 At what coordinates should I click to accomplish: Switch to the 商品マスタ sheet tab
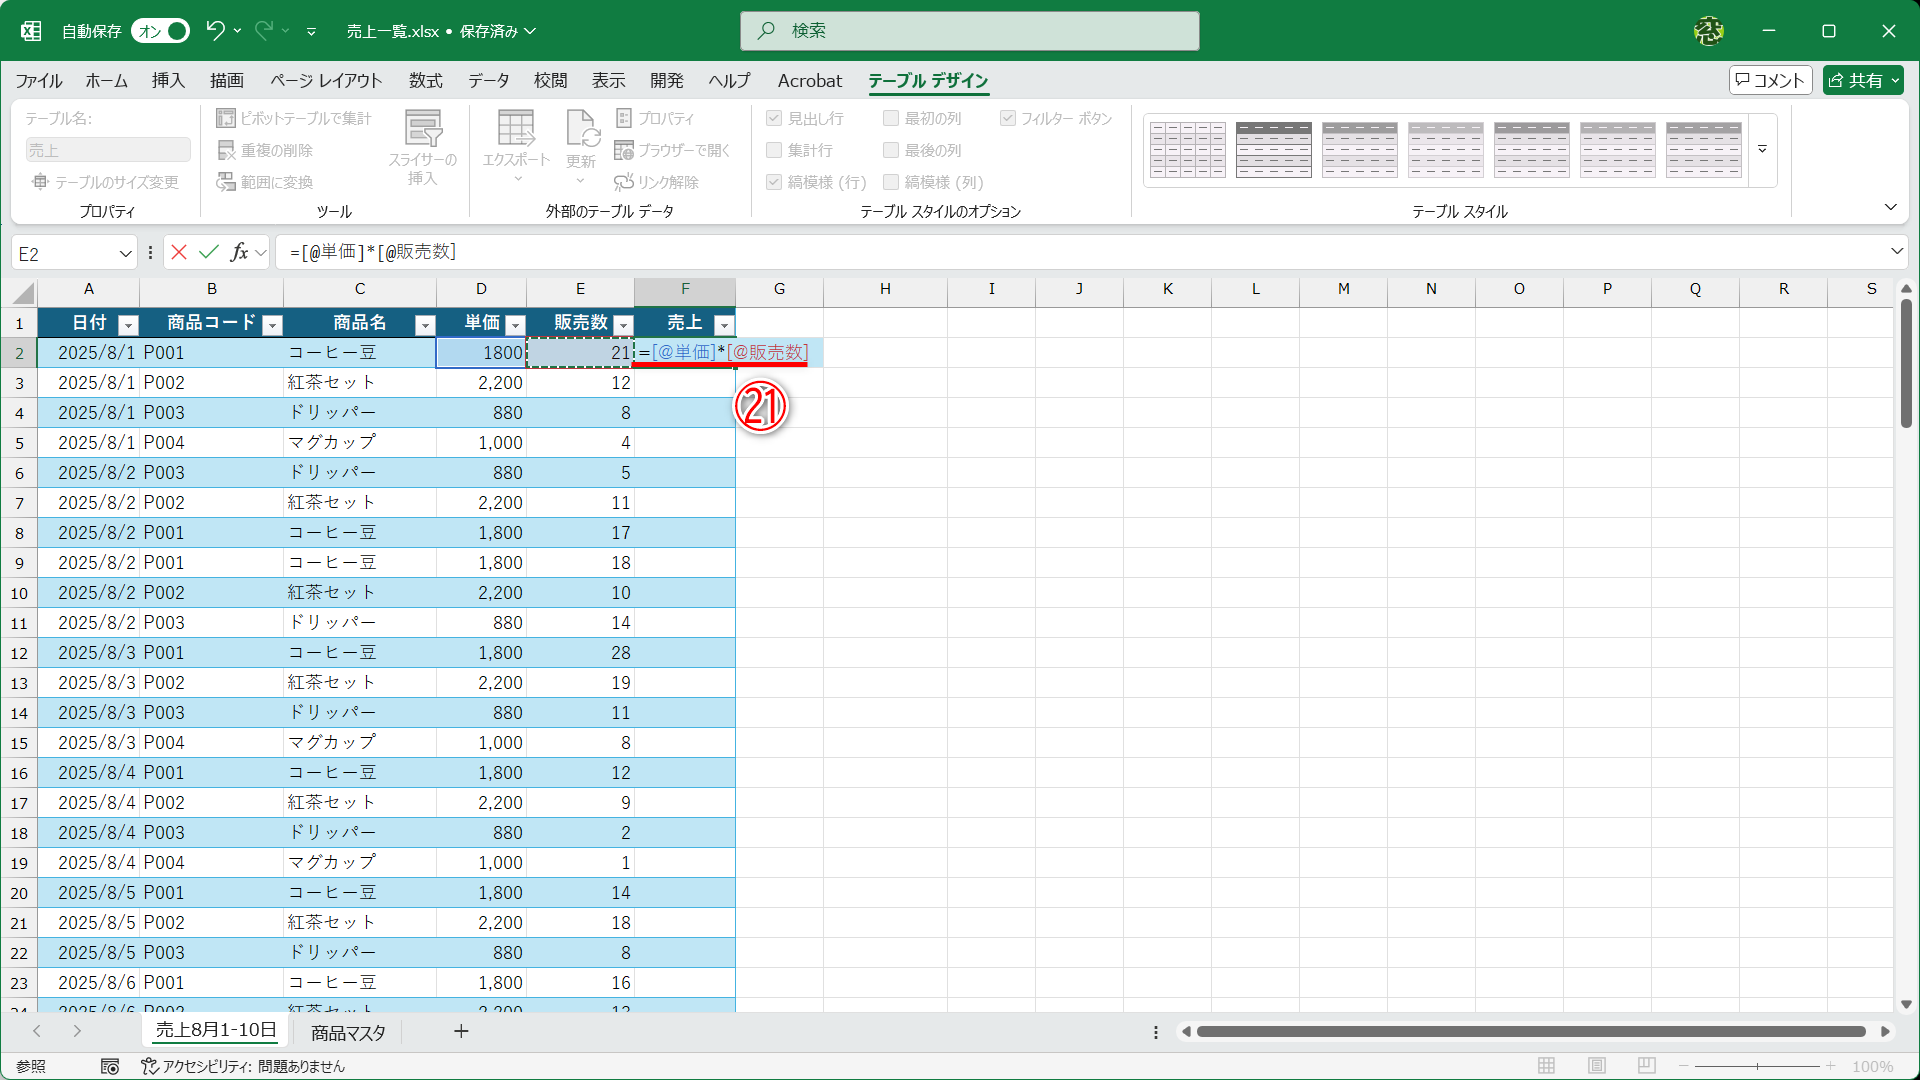(x=348, y=1033)
